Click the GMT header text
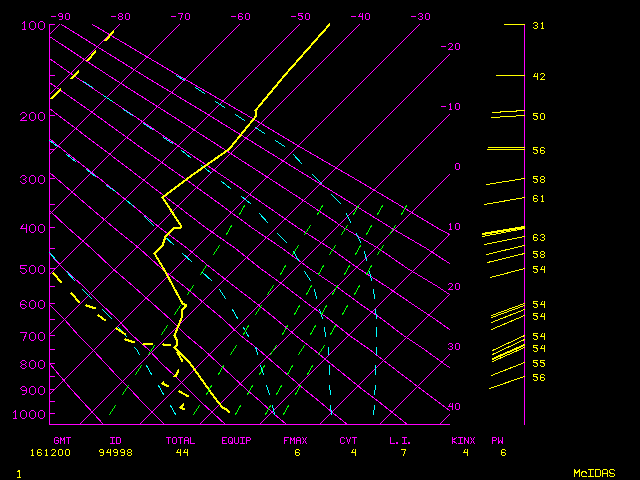This screenshot has height=480, width=640. click(62, 440)
